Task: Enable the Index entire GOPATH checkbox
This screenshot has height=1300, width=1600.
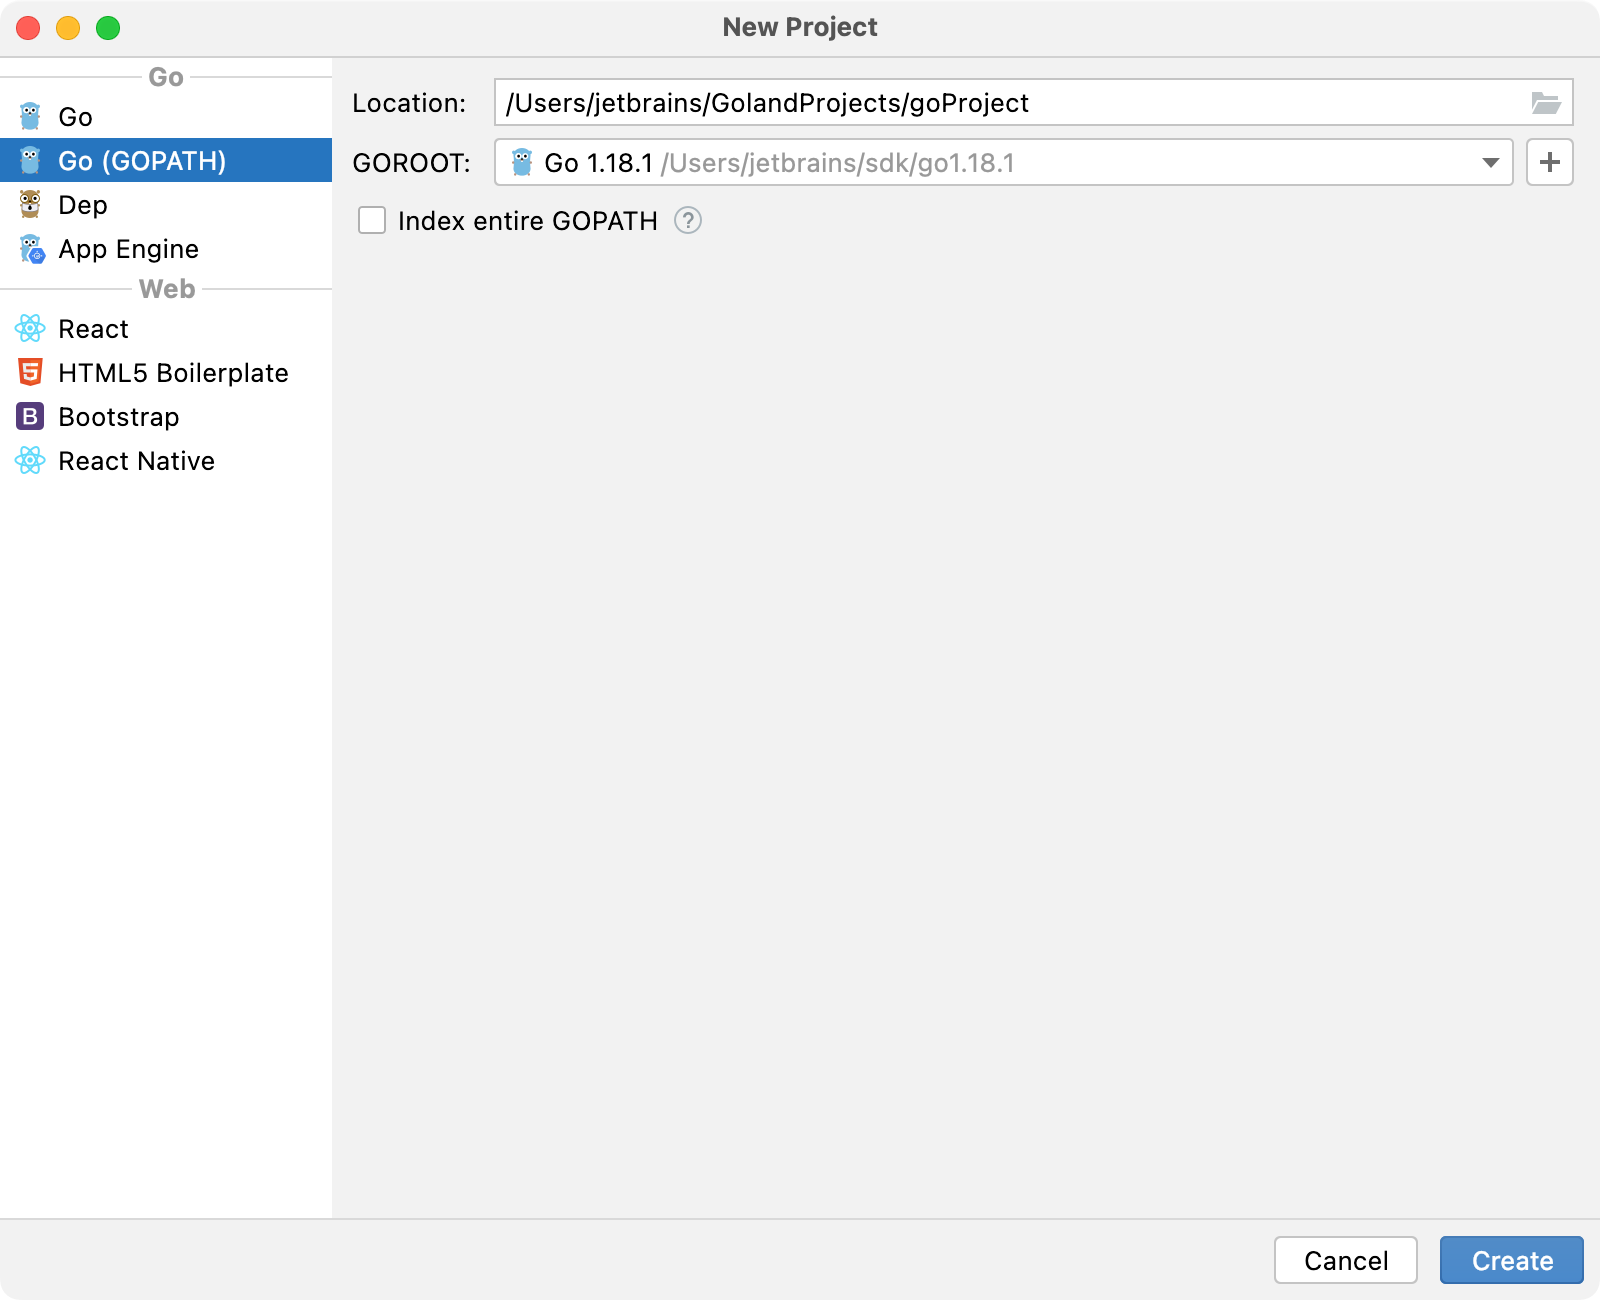Action: 371,220
